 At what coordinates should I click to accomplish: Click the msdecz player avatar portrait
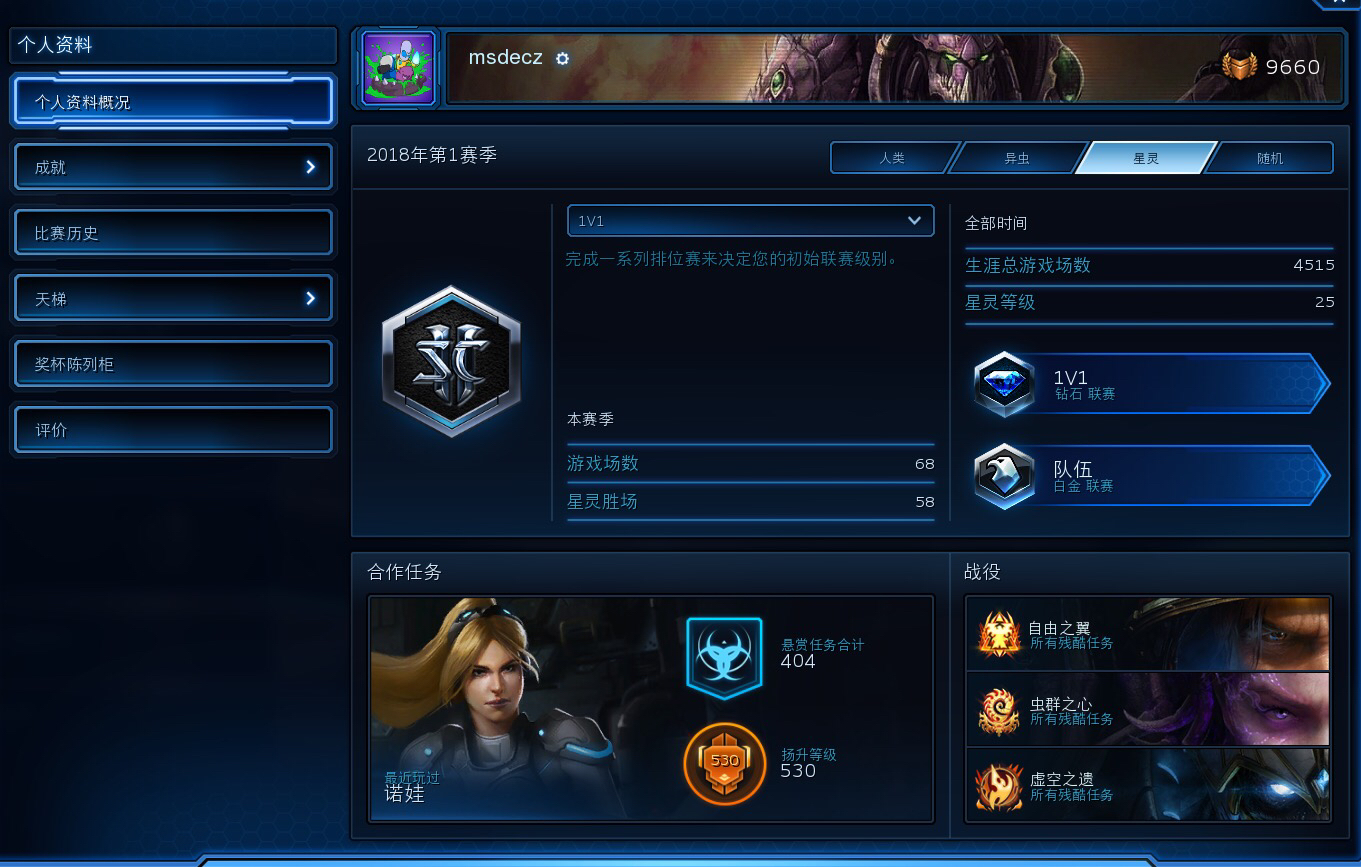[399, 68]
